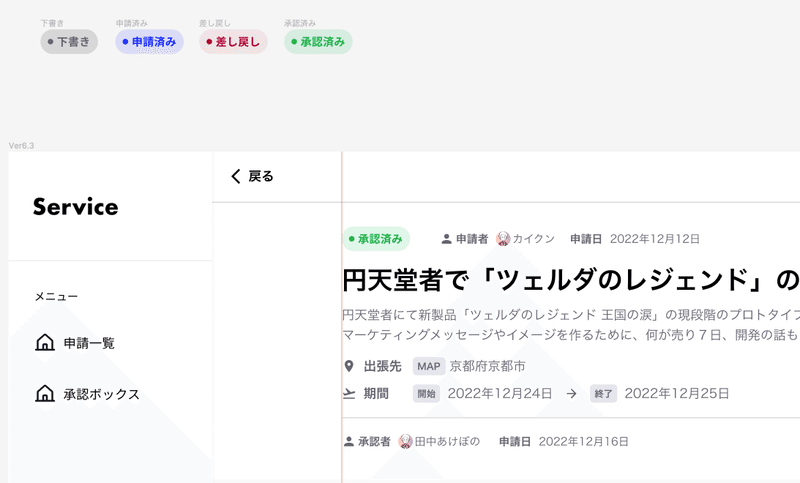Open the MAP tag button
Screen dimensions: 800x483
tap(429, 366)
